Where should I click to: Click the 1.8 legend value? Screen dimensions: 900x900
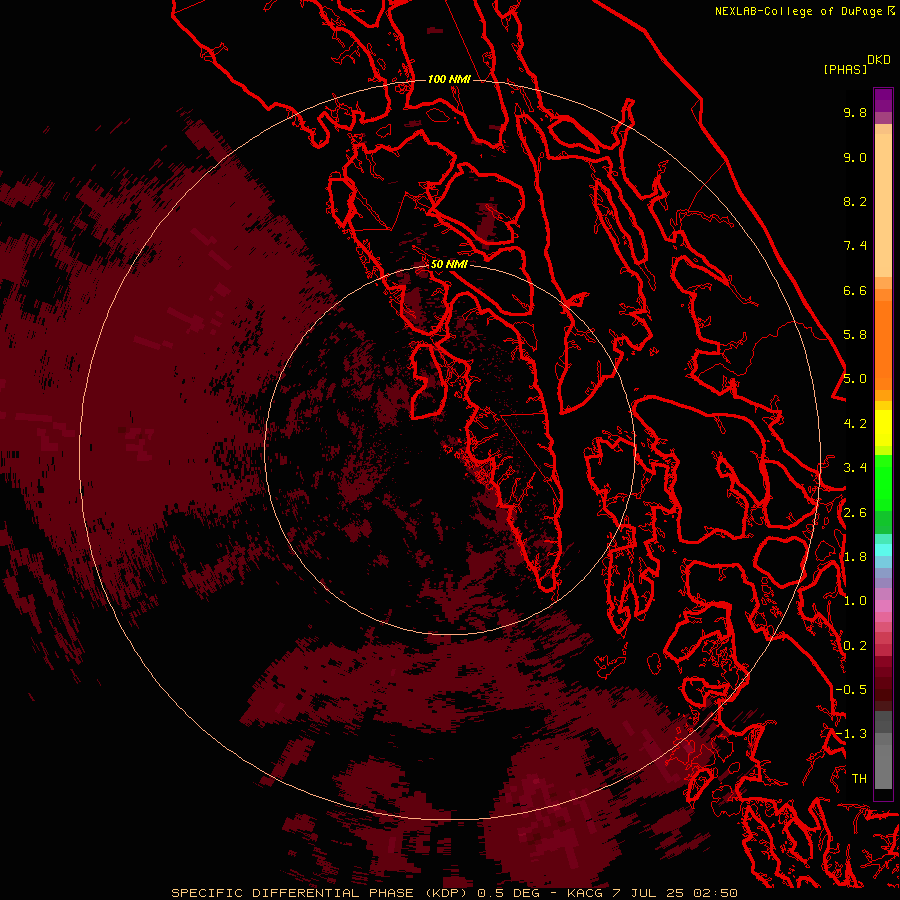tap(855, 557)
